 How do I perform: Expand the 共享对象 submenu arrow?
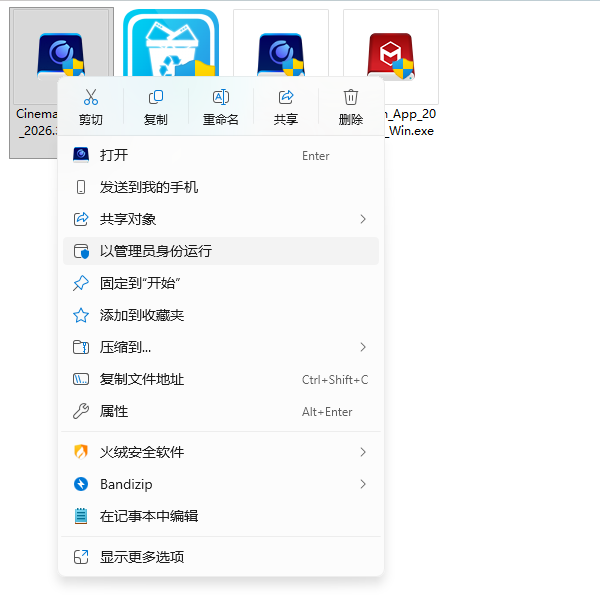pos(363,219)
